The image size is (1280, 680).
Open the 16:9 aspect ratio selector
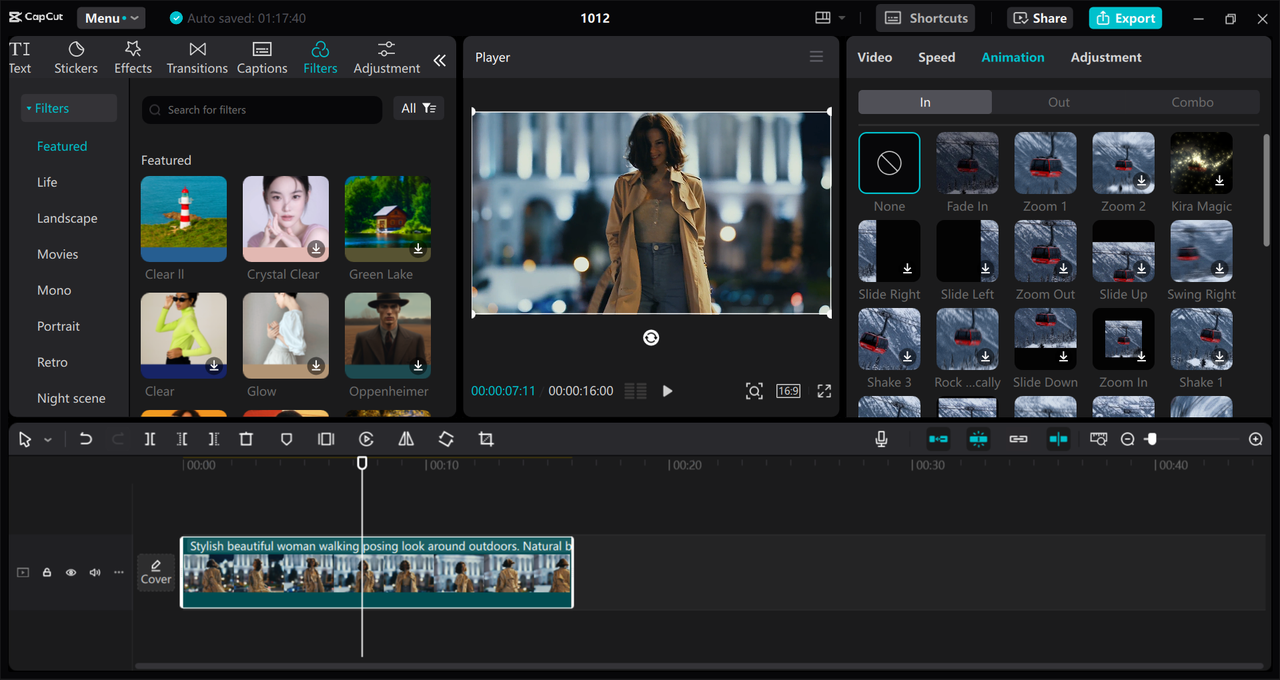click(788, 391)
